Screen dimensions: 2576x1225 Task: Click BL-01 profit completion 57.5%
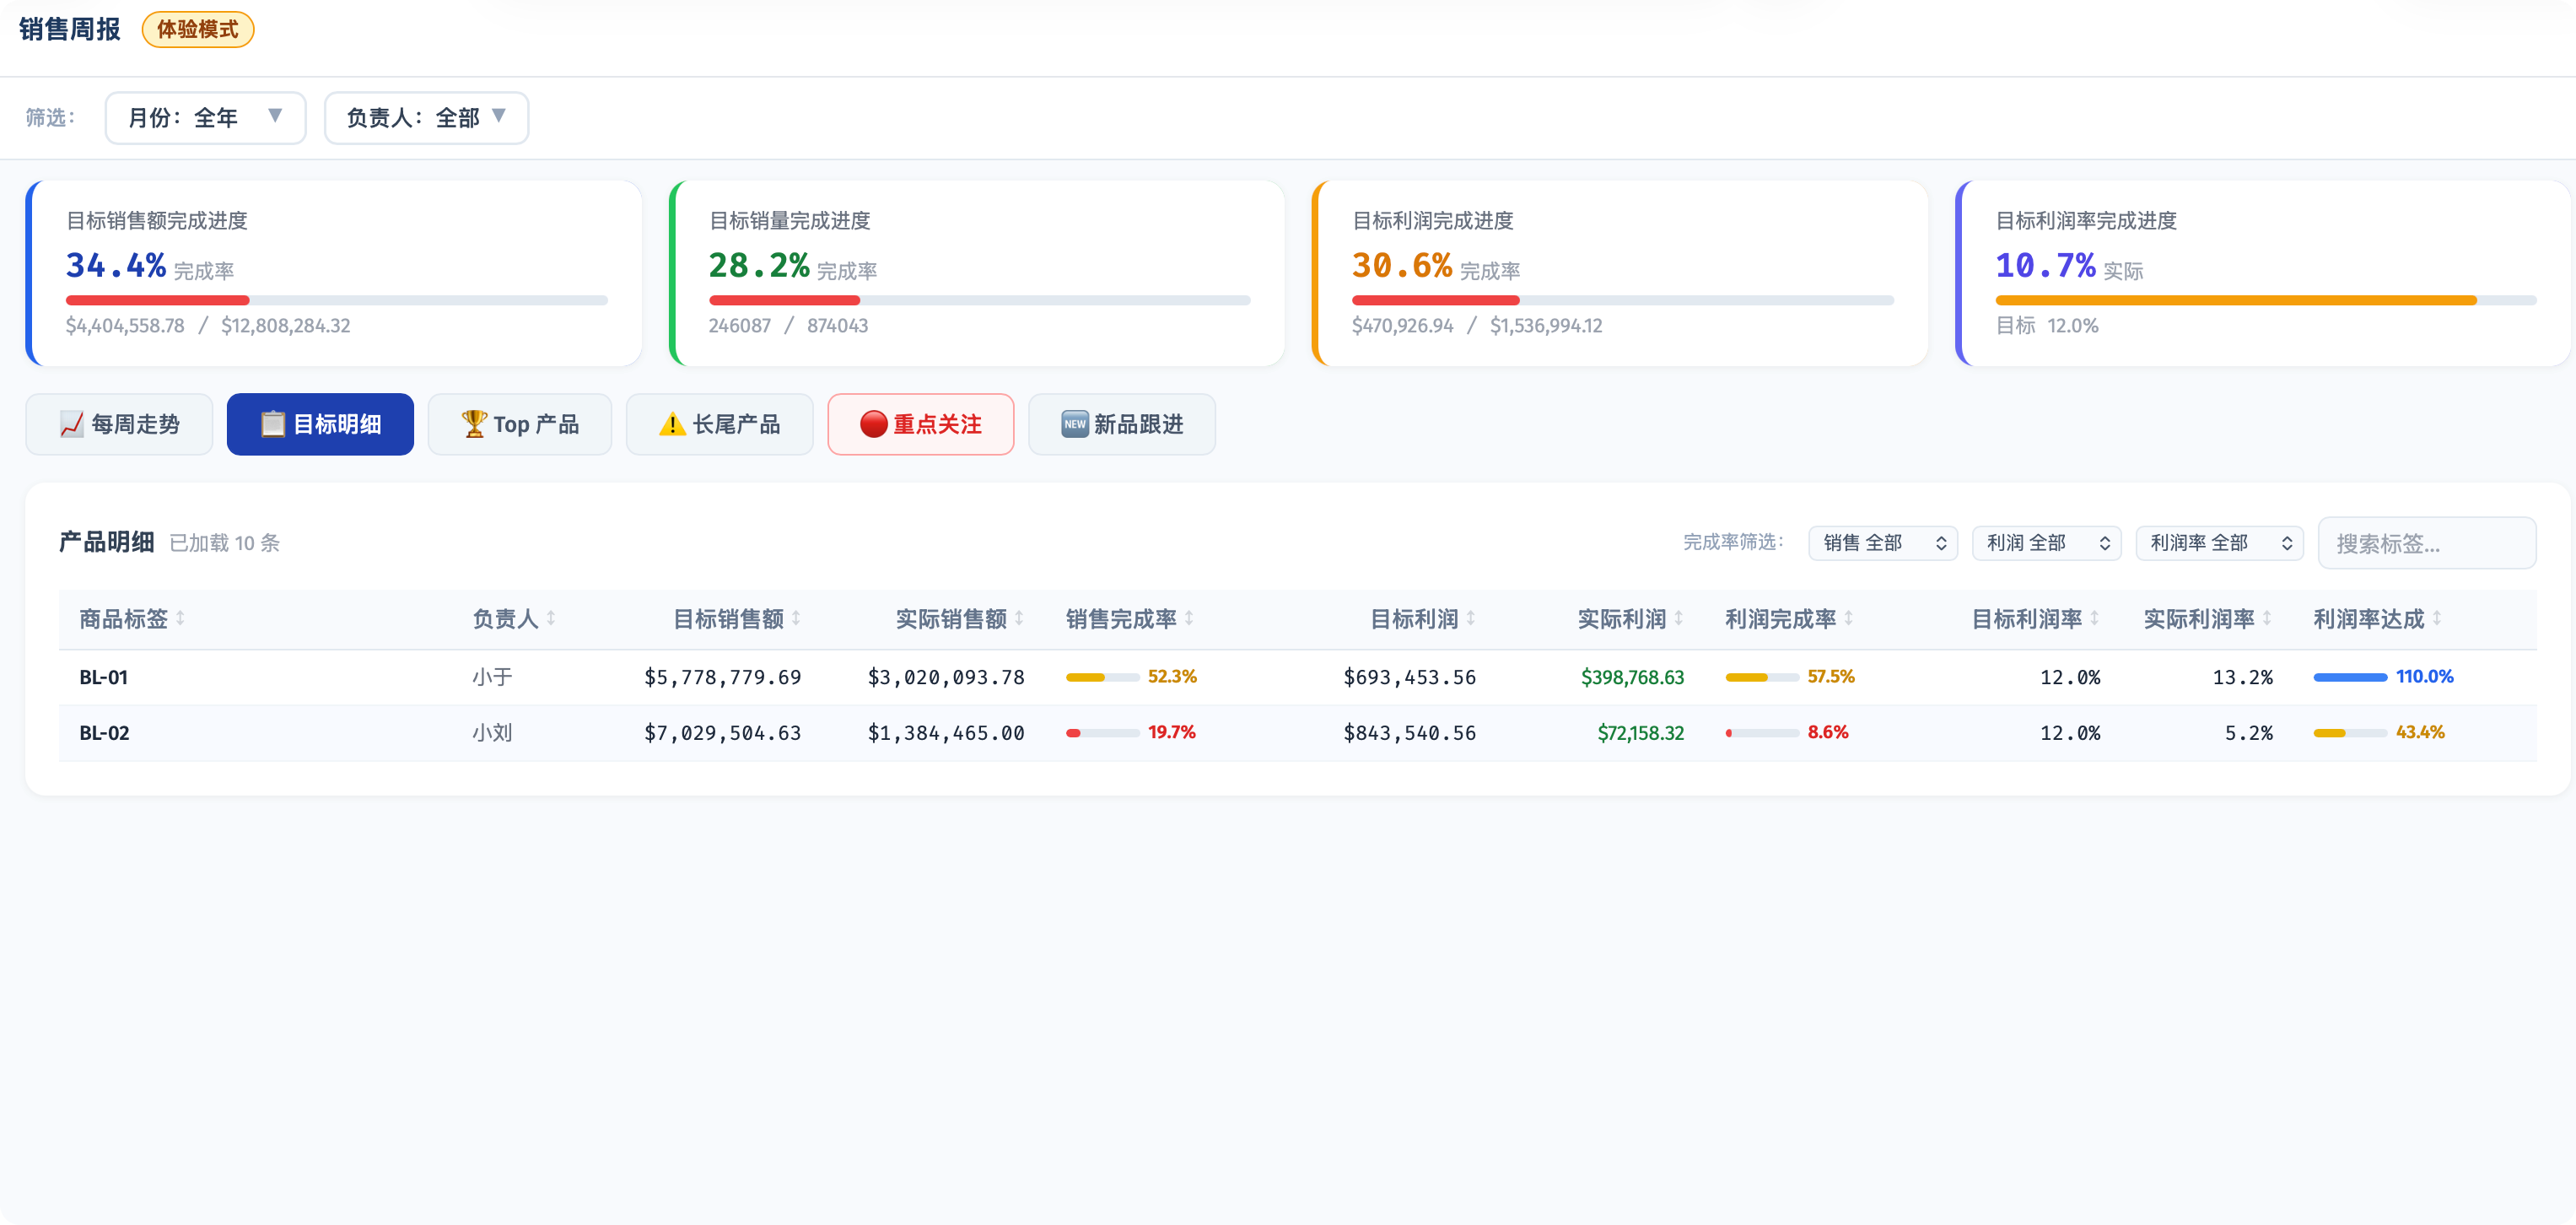point(1830,677)
